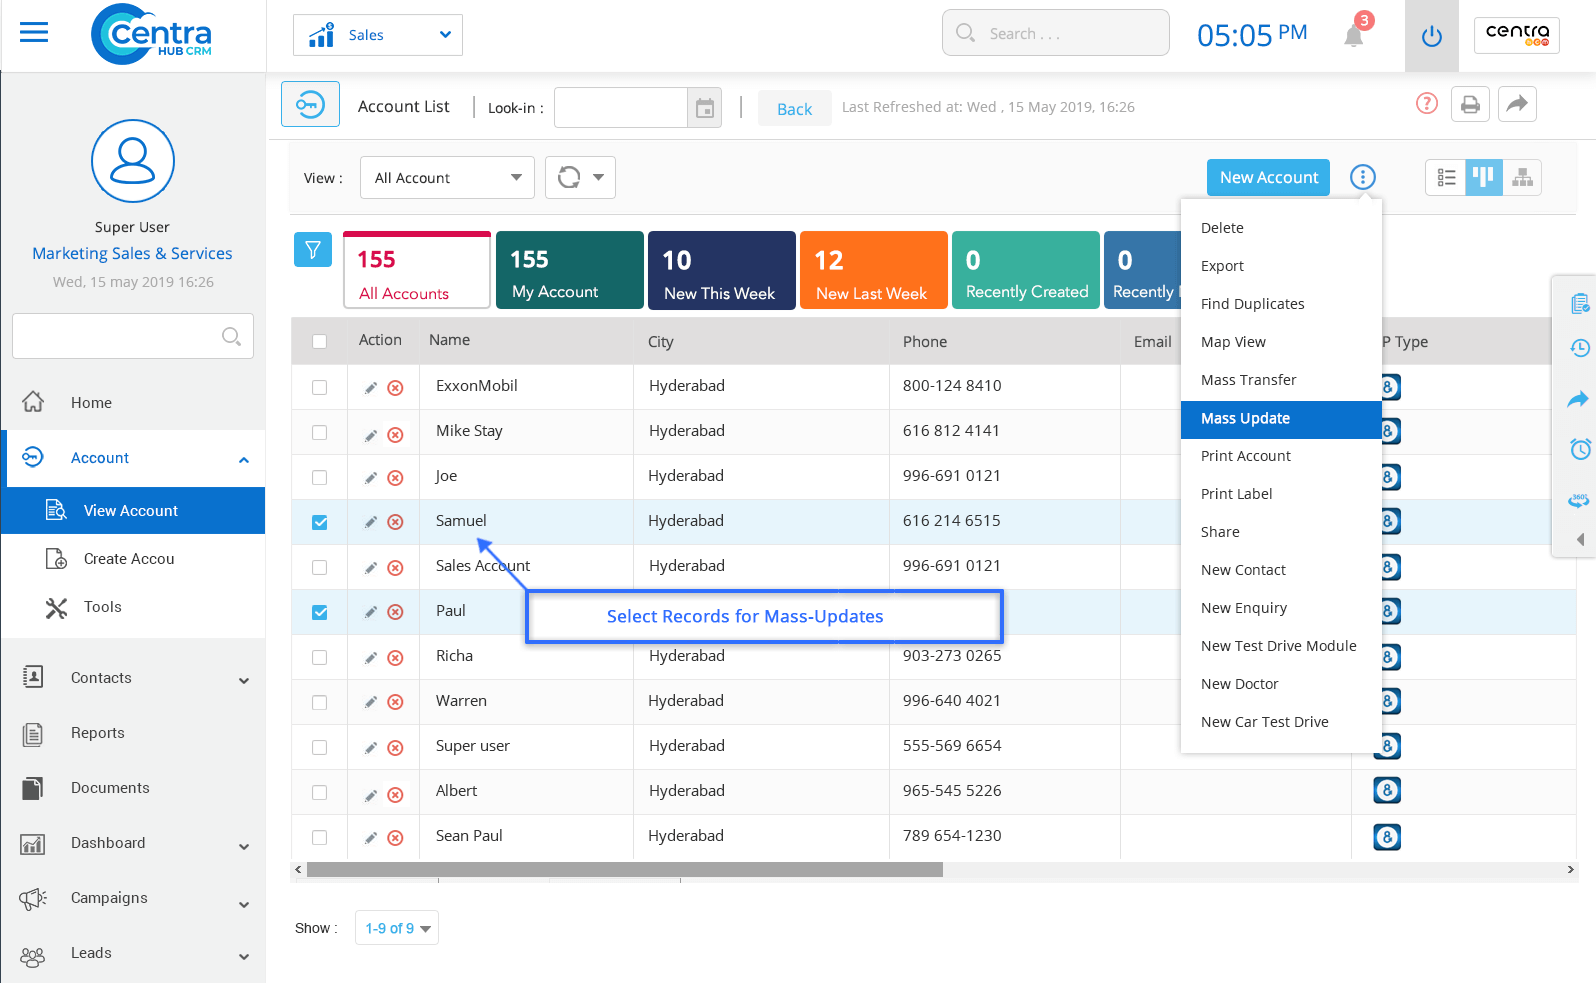
Task: Open the Show 1-9 of 9 dropdown
Action: 397,928
